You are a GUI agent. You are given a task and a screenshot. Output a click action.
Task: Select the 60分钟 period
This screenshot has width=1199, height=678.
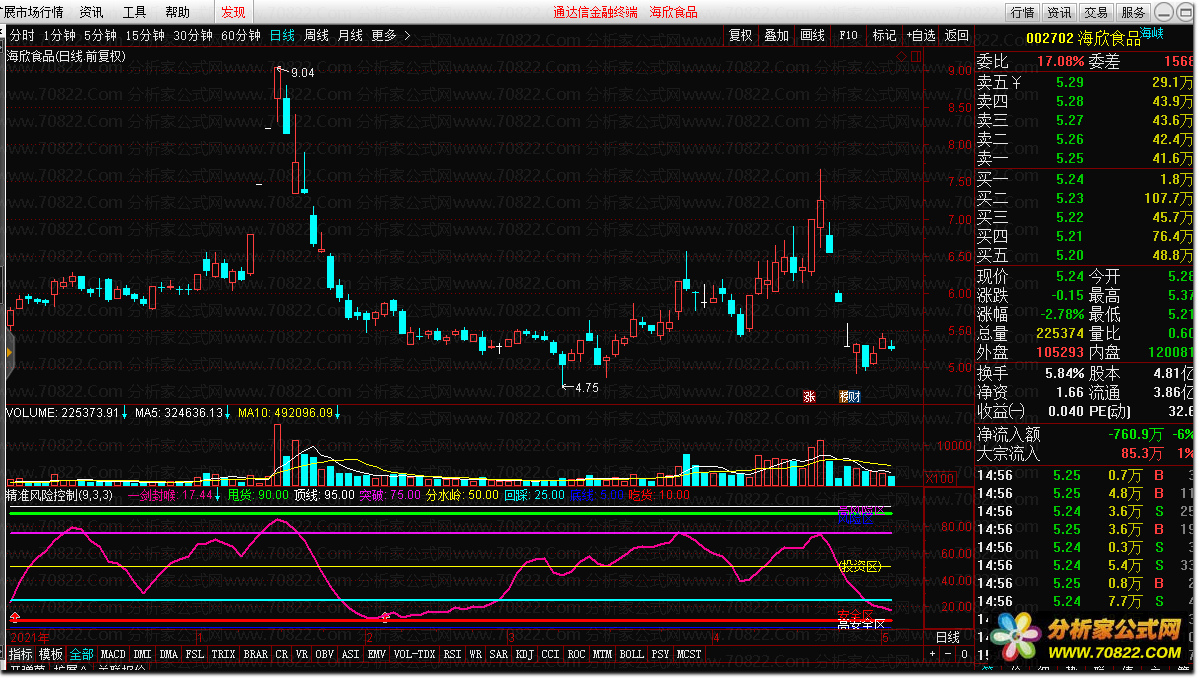click(241, 35)
